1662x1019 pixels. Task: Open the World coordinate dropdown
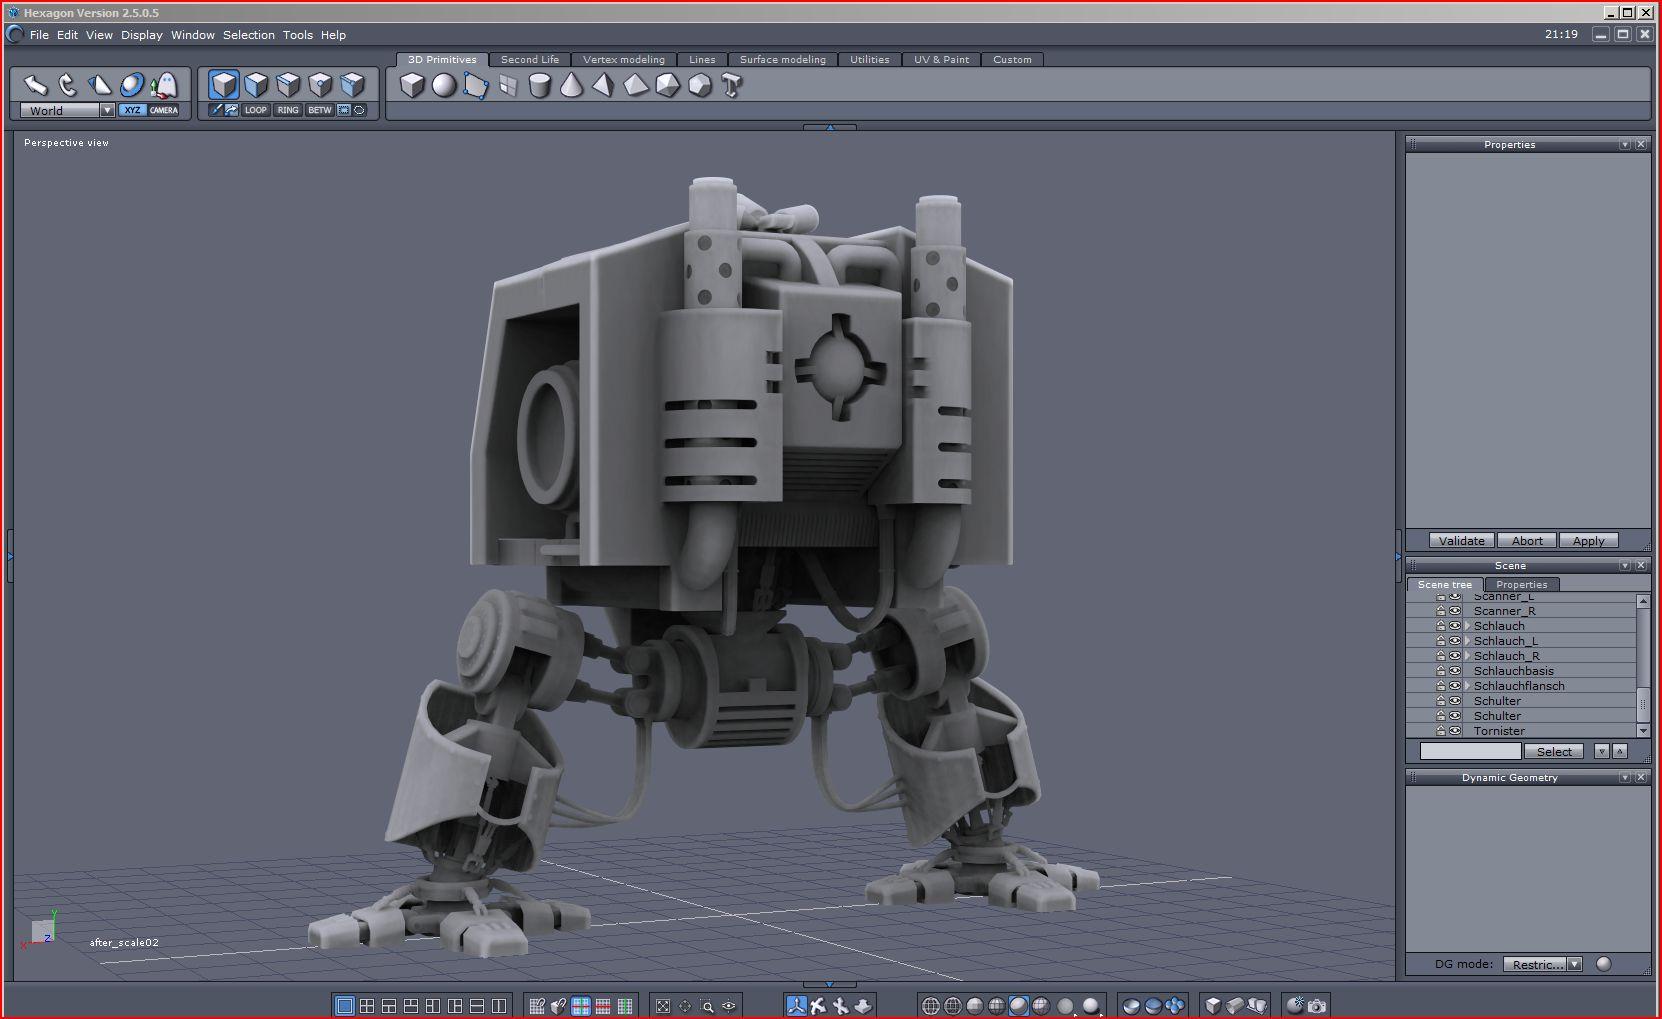click(x=107, y=110)
